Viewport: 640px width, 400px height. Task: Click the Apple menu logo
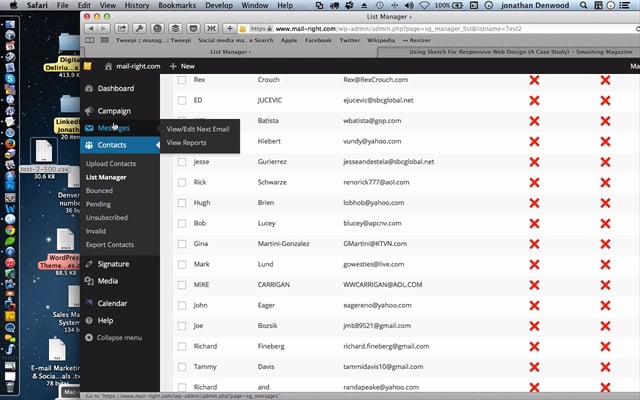coord(13,5)
